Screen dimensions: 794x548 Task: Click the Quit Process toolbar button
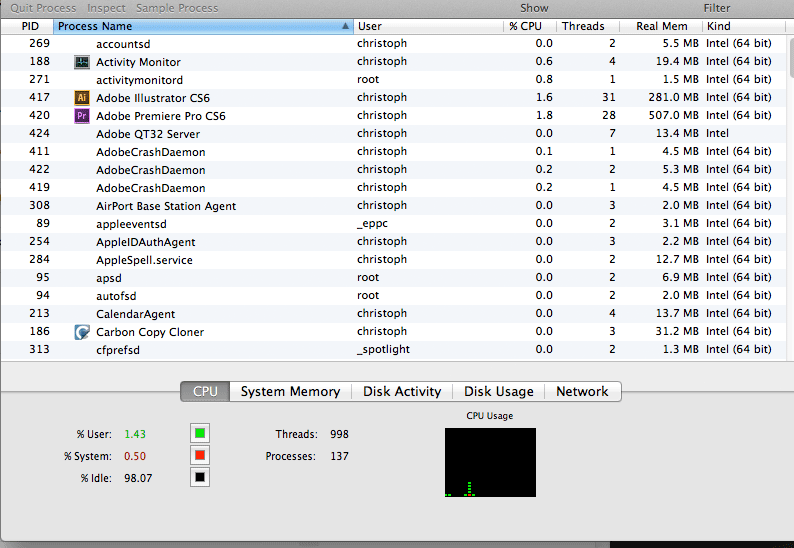point(43,8)
